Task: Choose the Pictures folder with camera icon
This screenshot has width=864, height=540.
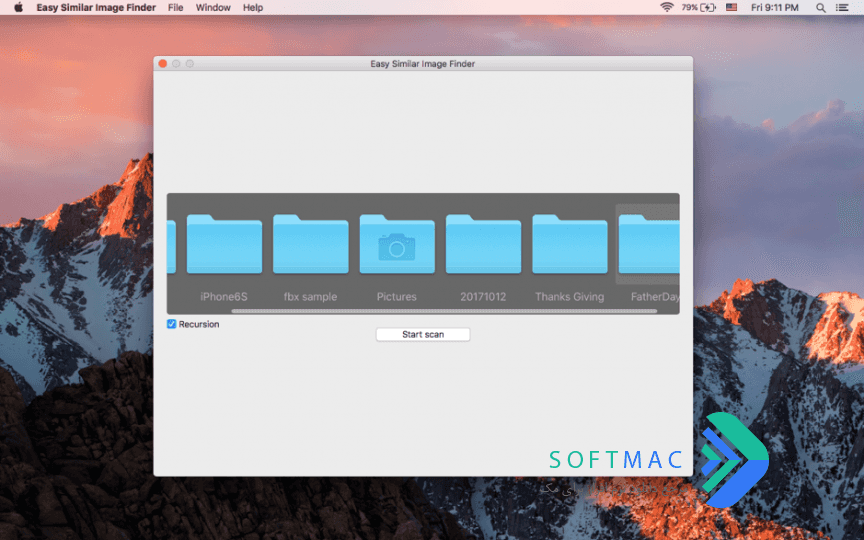Action: click(397, 244)
